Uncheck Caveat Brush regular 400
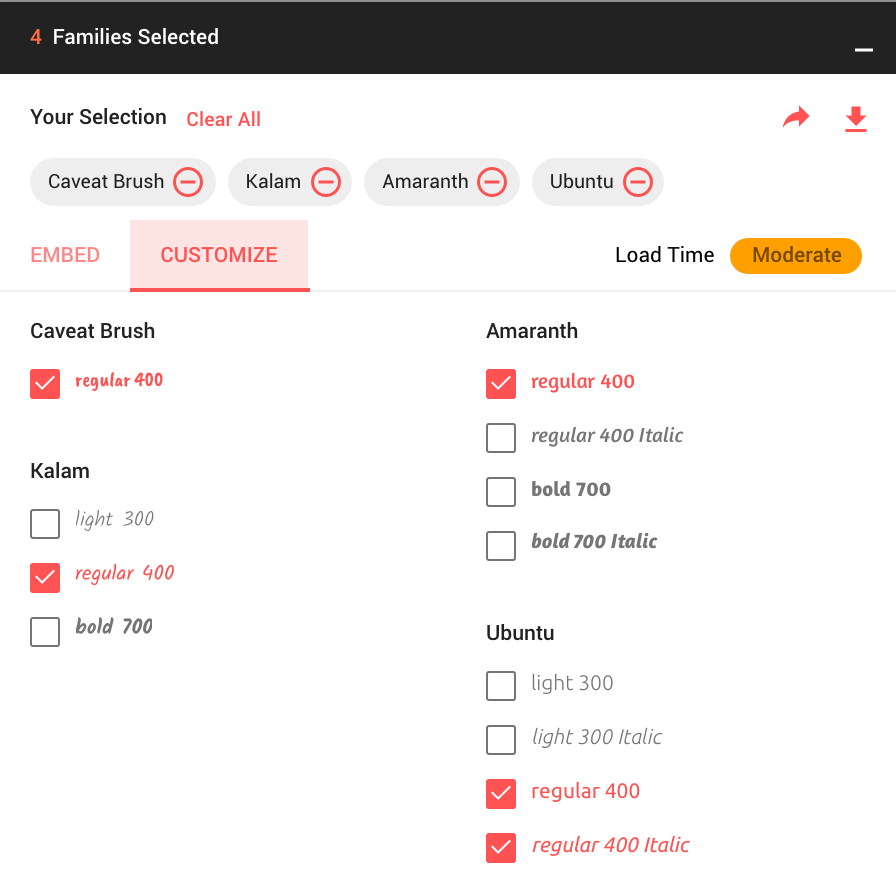Image resolution: width=896 pixels, height=876 pixels. click(x=45, y=383)
